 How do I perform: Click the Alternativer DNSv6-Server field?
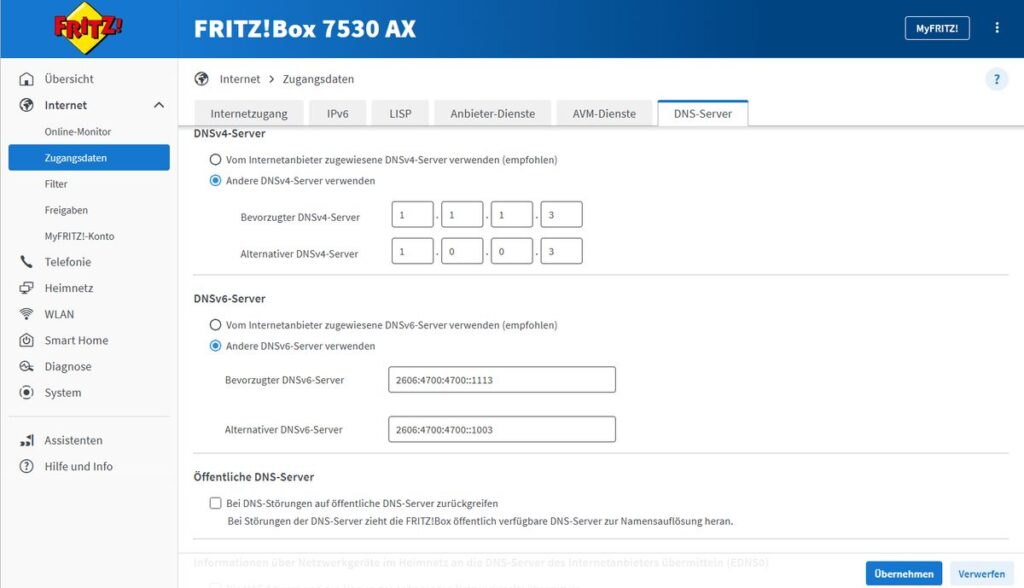502,429
